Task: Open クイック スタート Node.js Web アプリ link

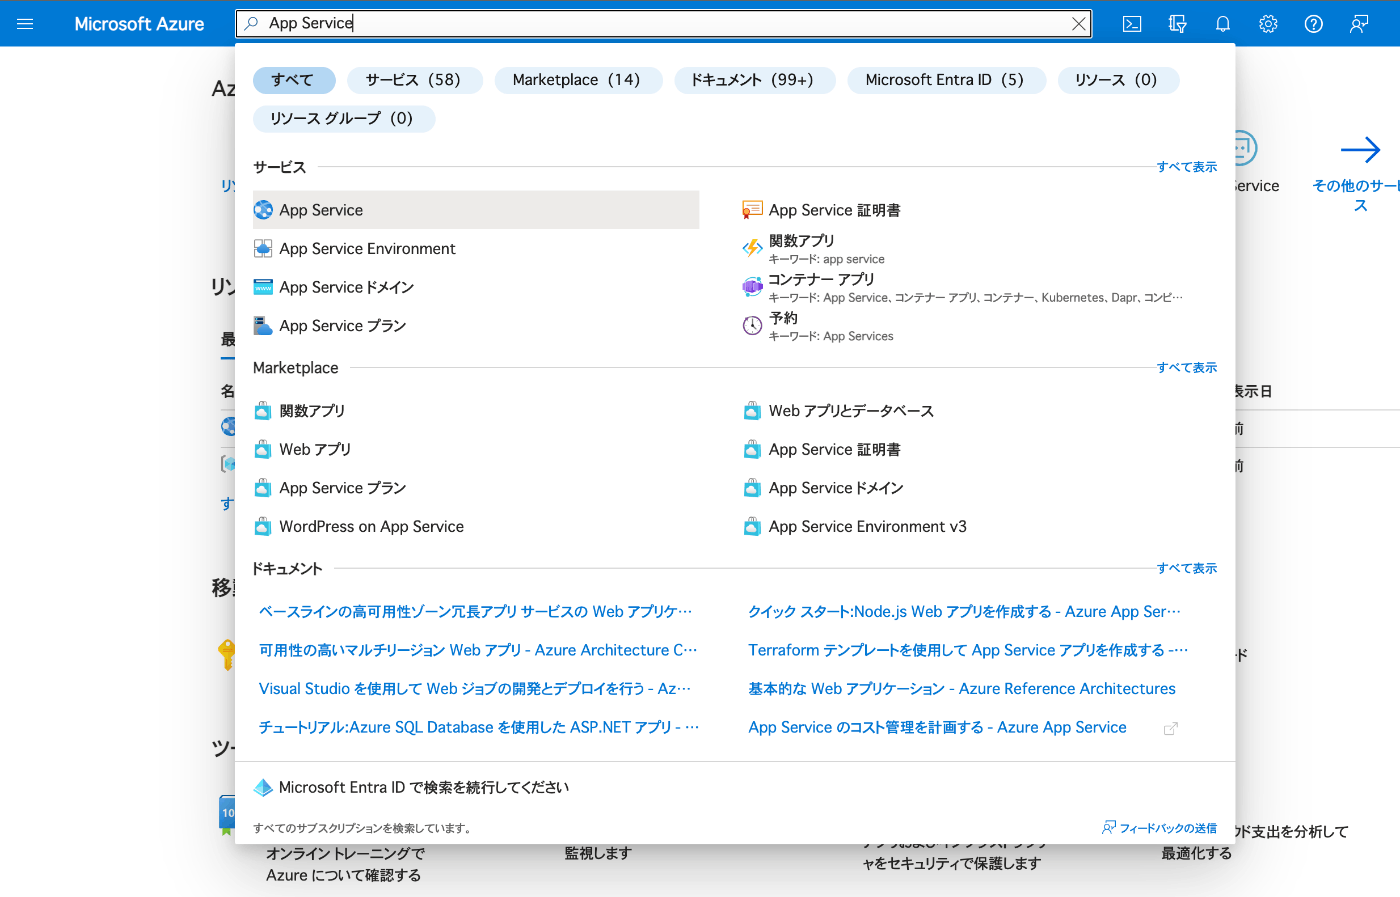Action: (965, 611)
